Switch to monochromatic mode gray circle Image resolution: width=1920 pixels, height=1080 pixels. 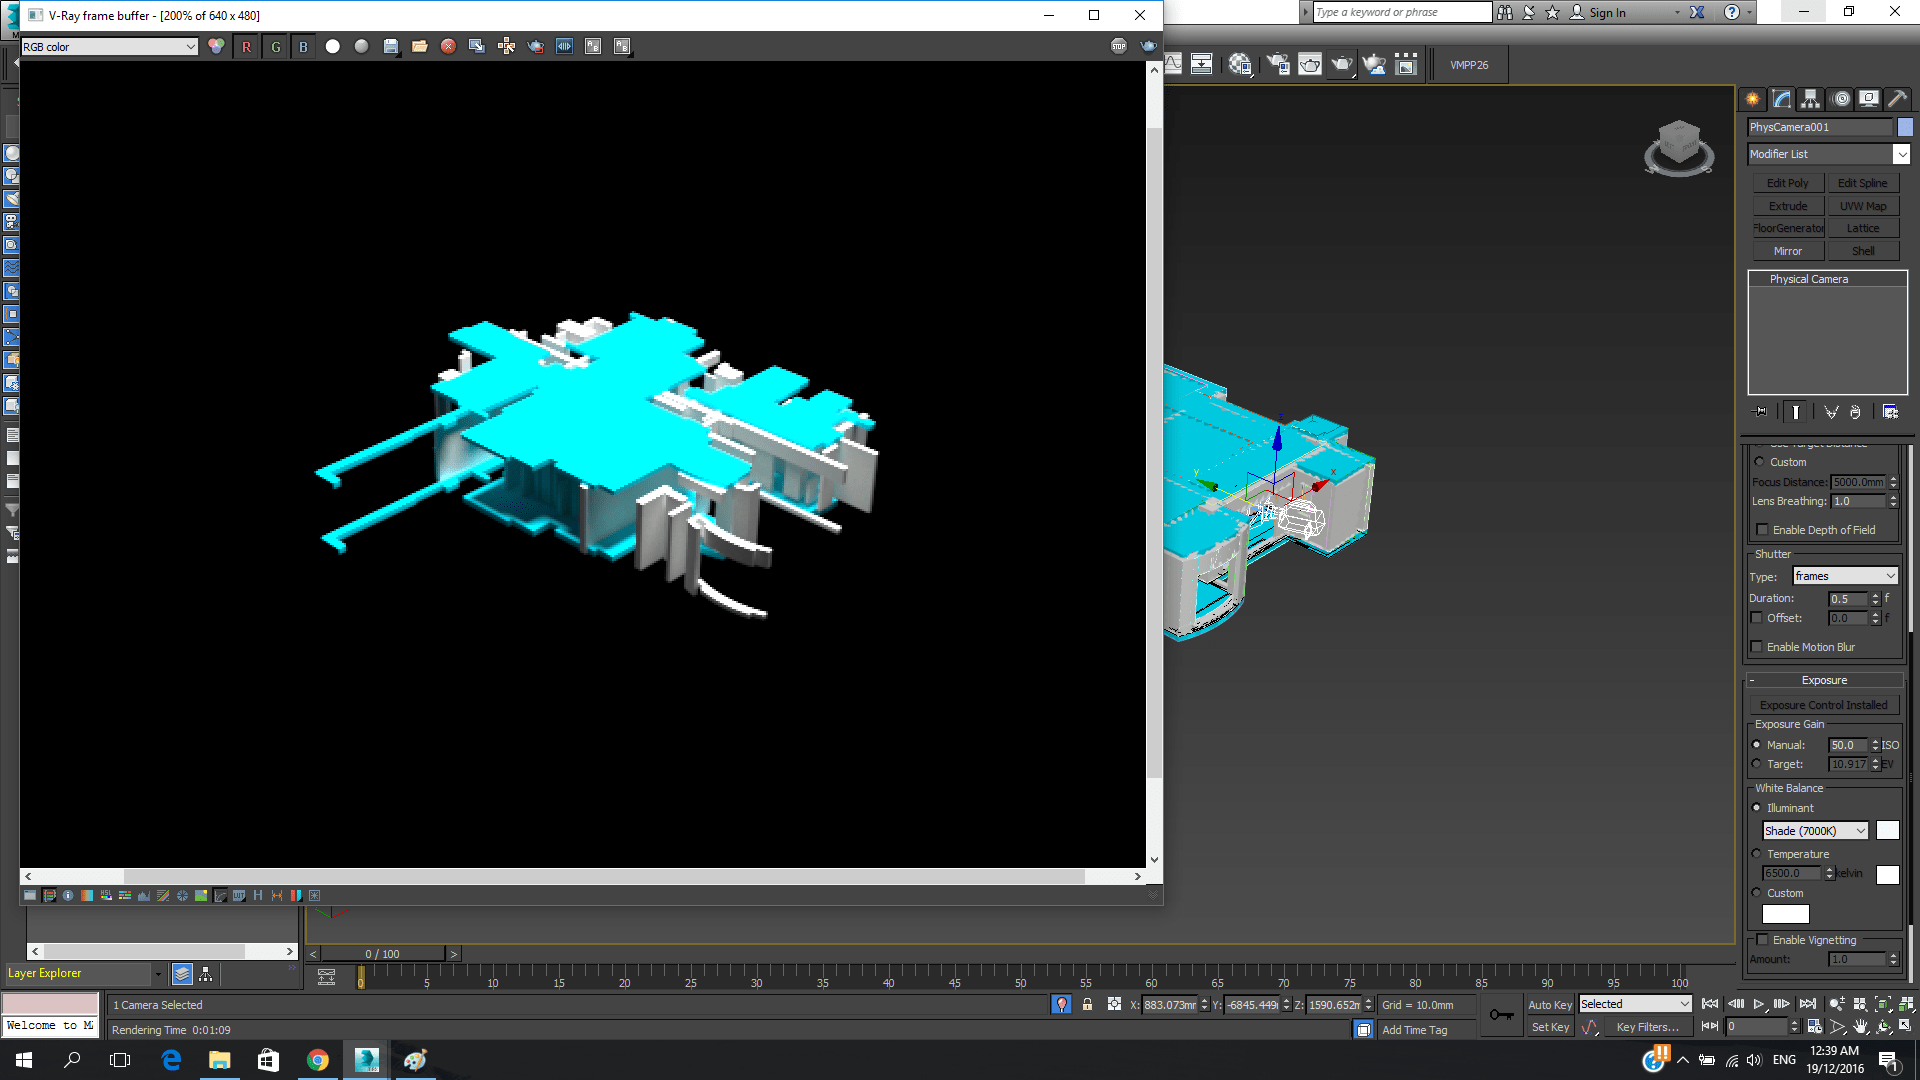[362, 46]
